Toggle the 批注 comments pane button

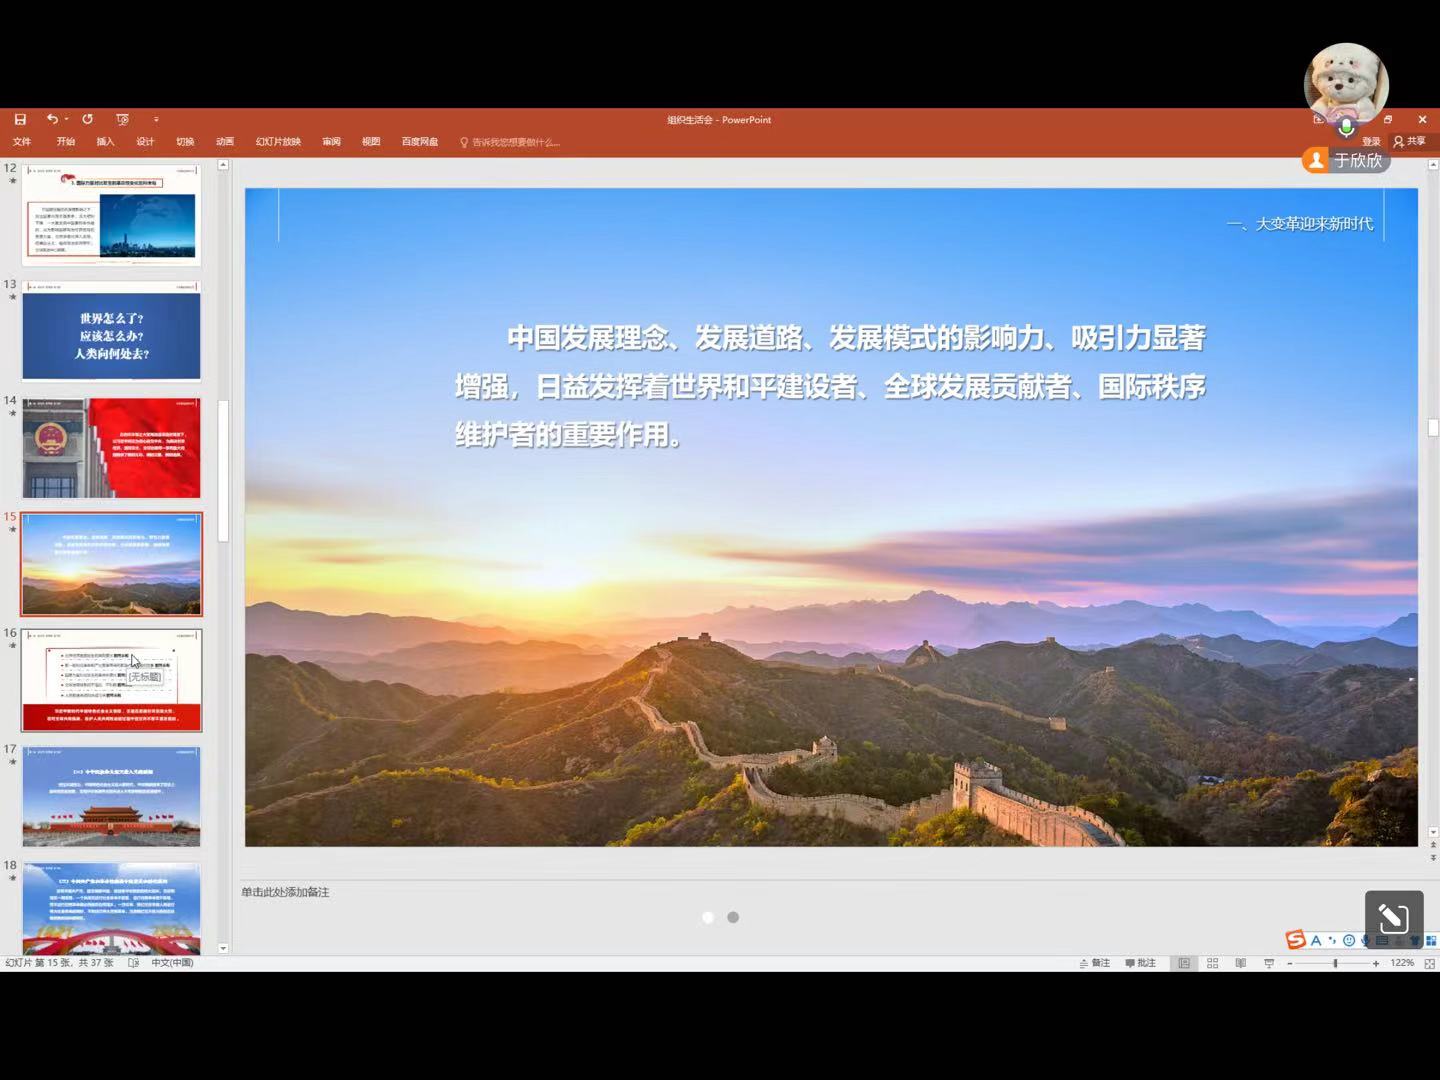(1140, 963)
